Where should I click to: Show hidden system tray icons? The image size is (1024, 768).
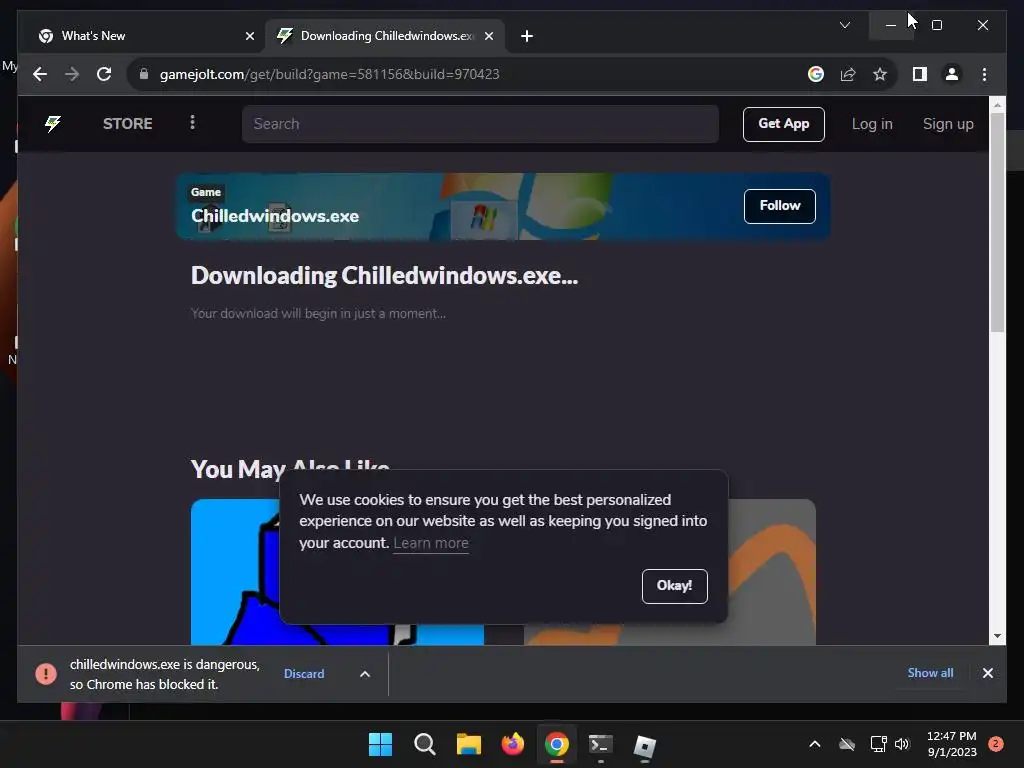pos(814,744)
